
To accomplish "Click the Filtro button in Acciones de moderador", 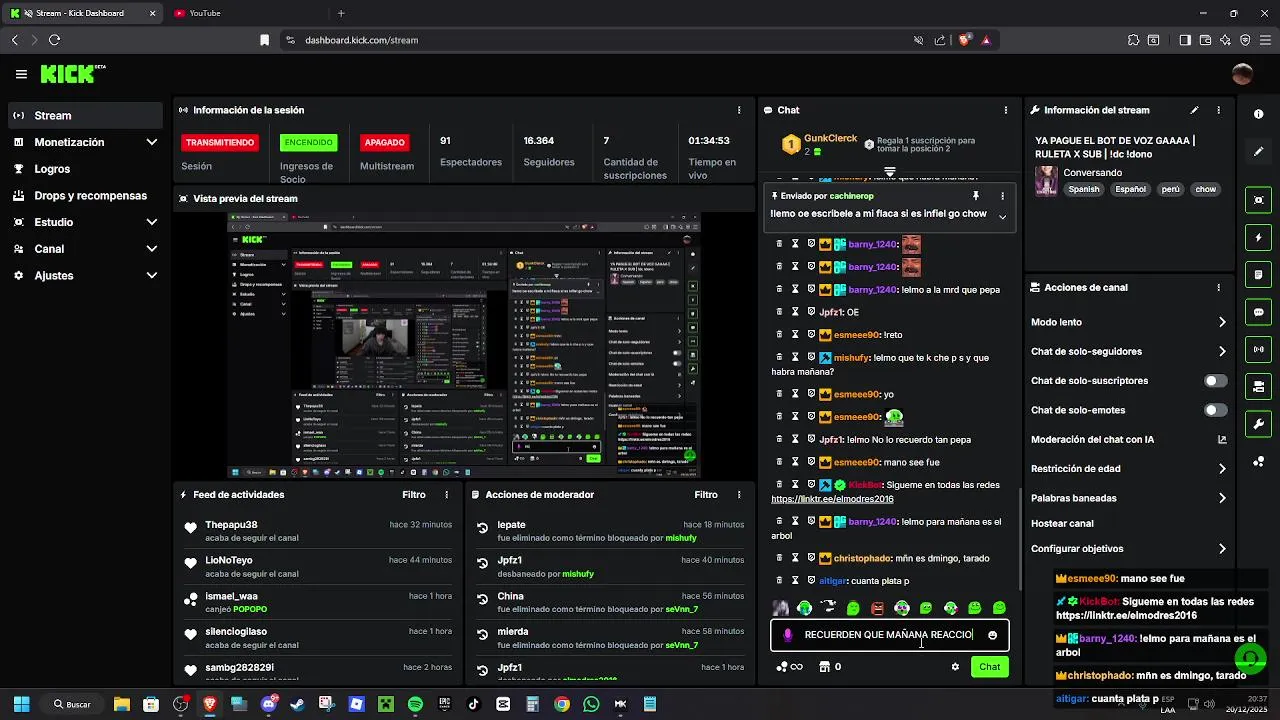I will point(706,495).
